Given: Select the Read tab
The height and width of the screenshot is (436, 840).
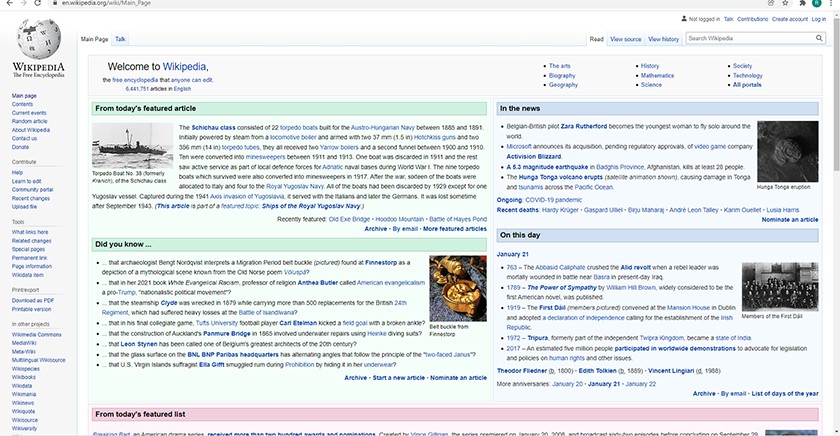Looking at the screenshot, I should 596,39.
